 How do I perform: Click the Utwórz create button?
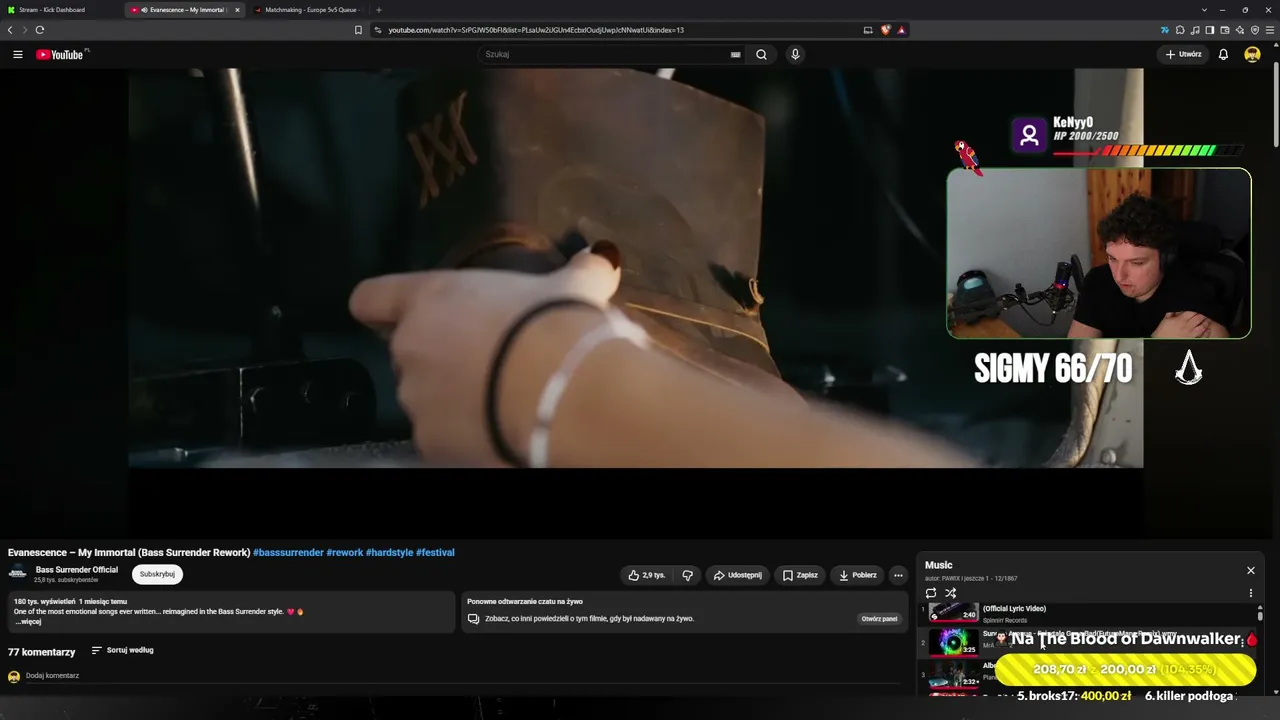pyautogui.click(x=1183, y=55)
